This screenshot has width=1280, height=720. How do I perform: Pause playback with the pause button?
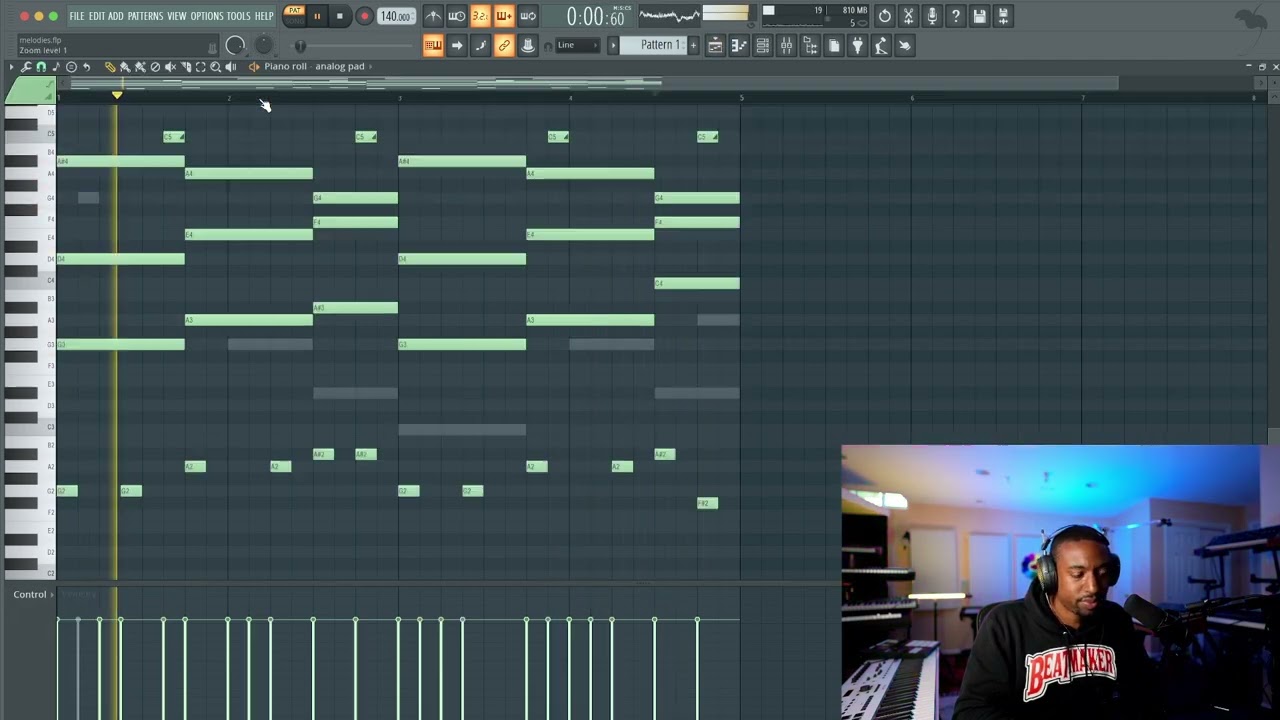(x=317, y=16)
